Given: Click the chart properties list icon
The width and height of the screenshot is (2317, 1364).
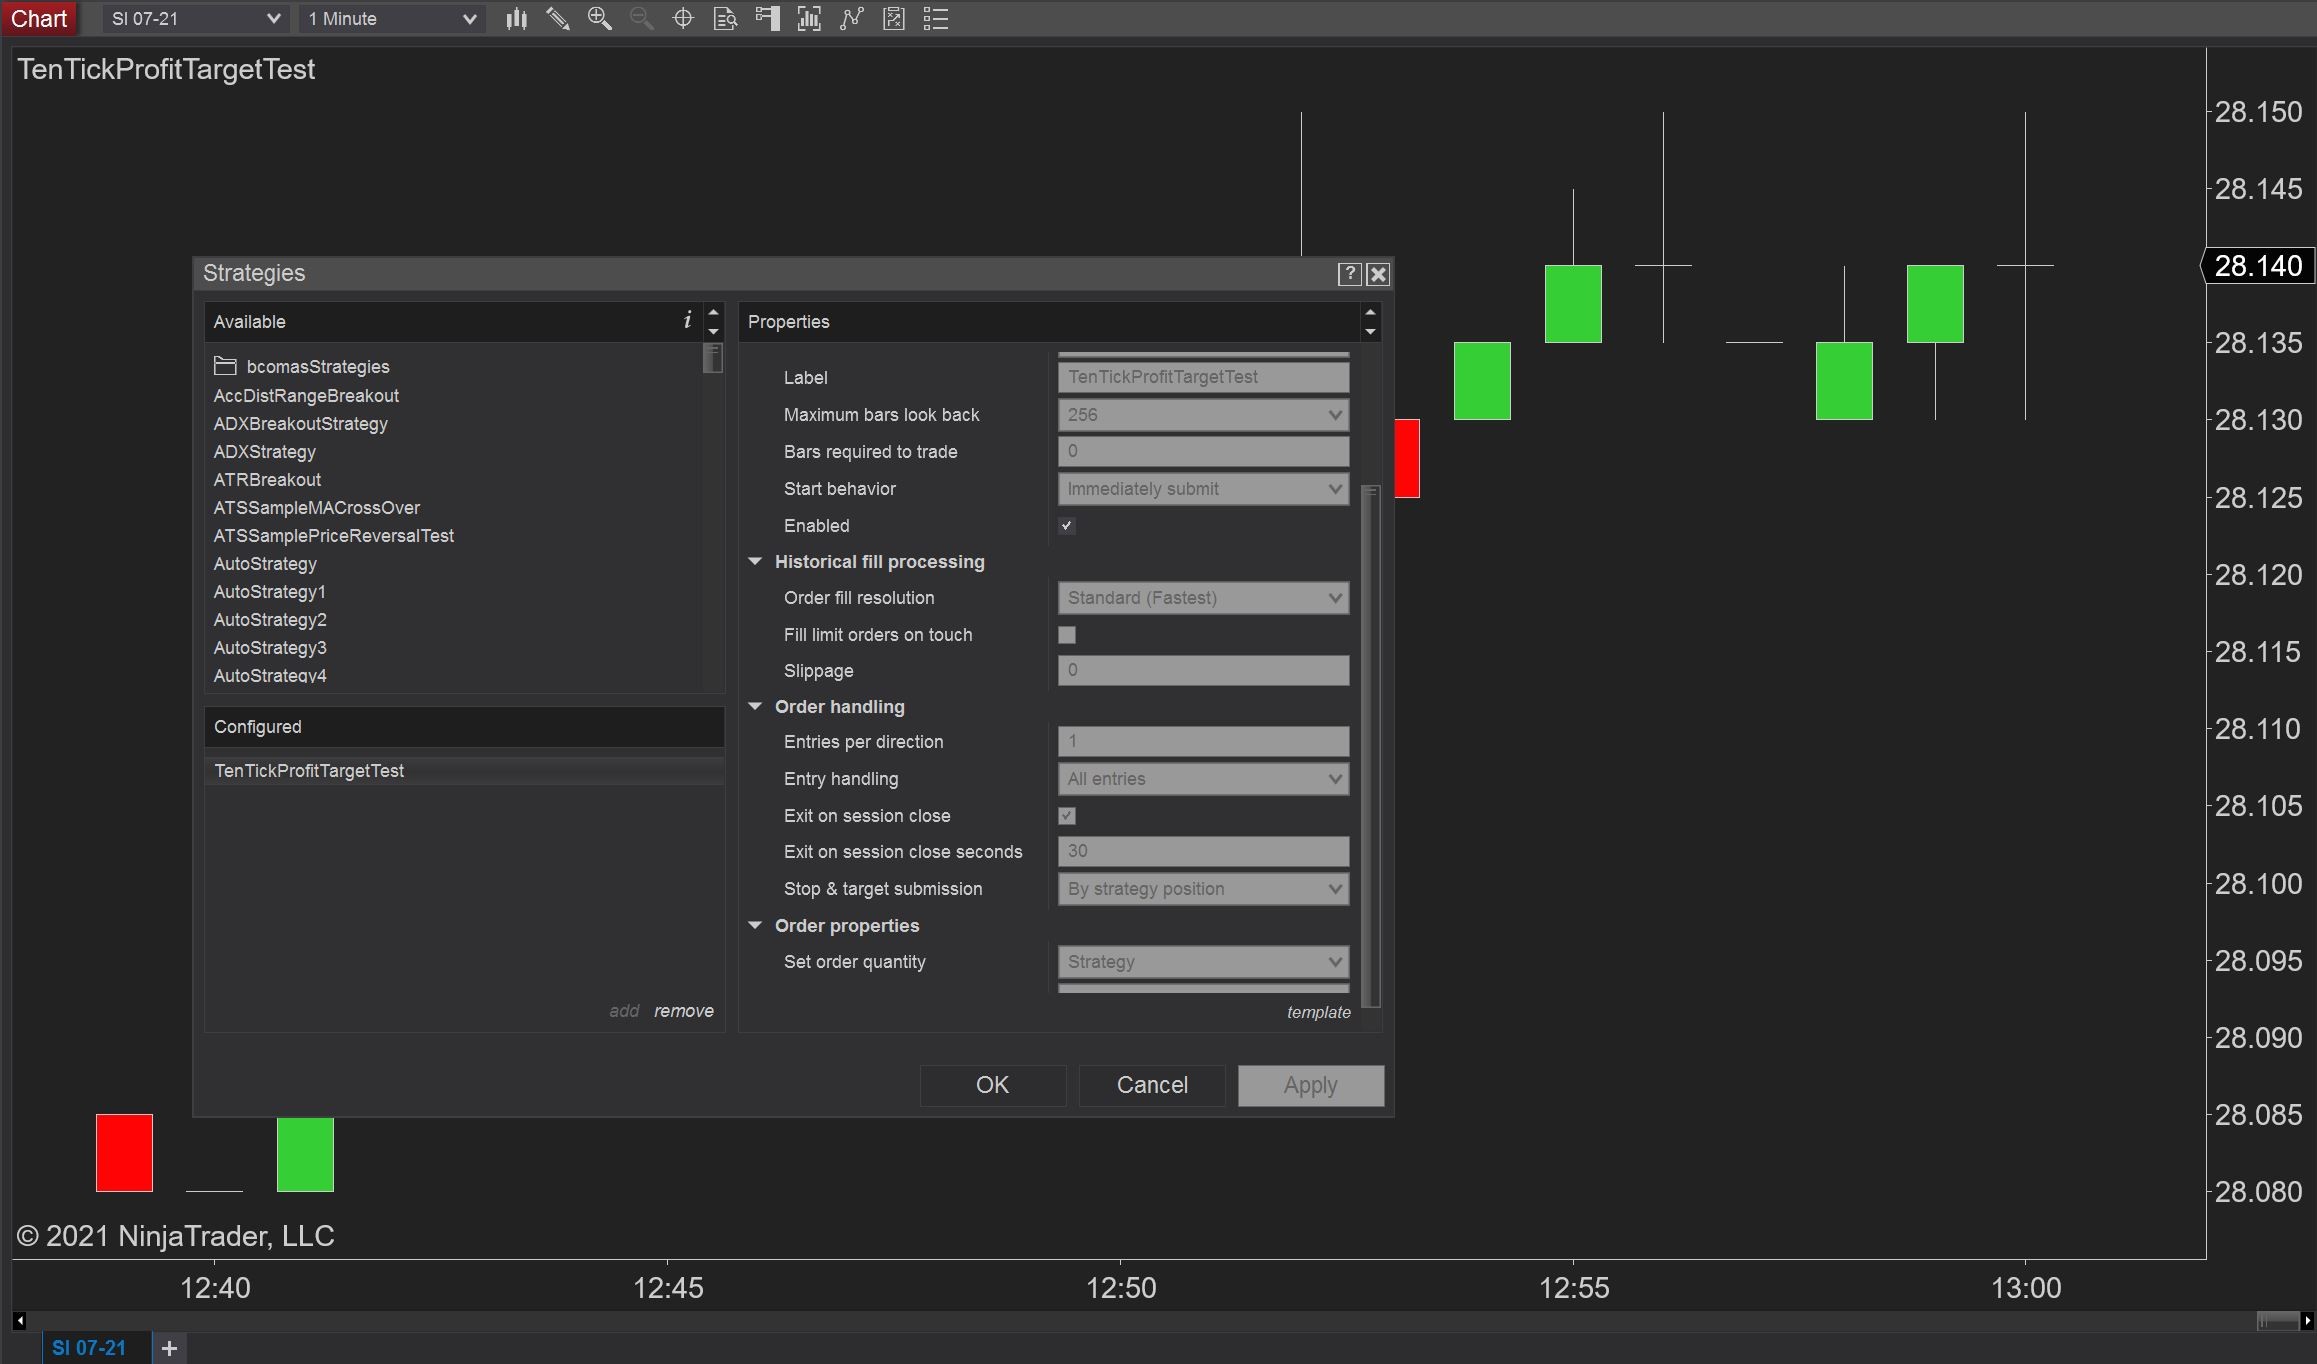Looking at the screenshot, I should tap(936, 19).
